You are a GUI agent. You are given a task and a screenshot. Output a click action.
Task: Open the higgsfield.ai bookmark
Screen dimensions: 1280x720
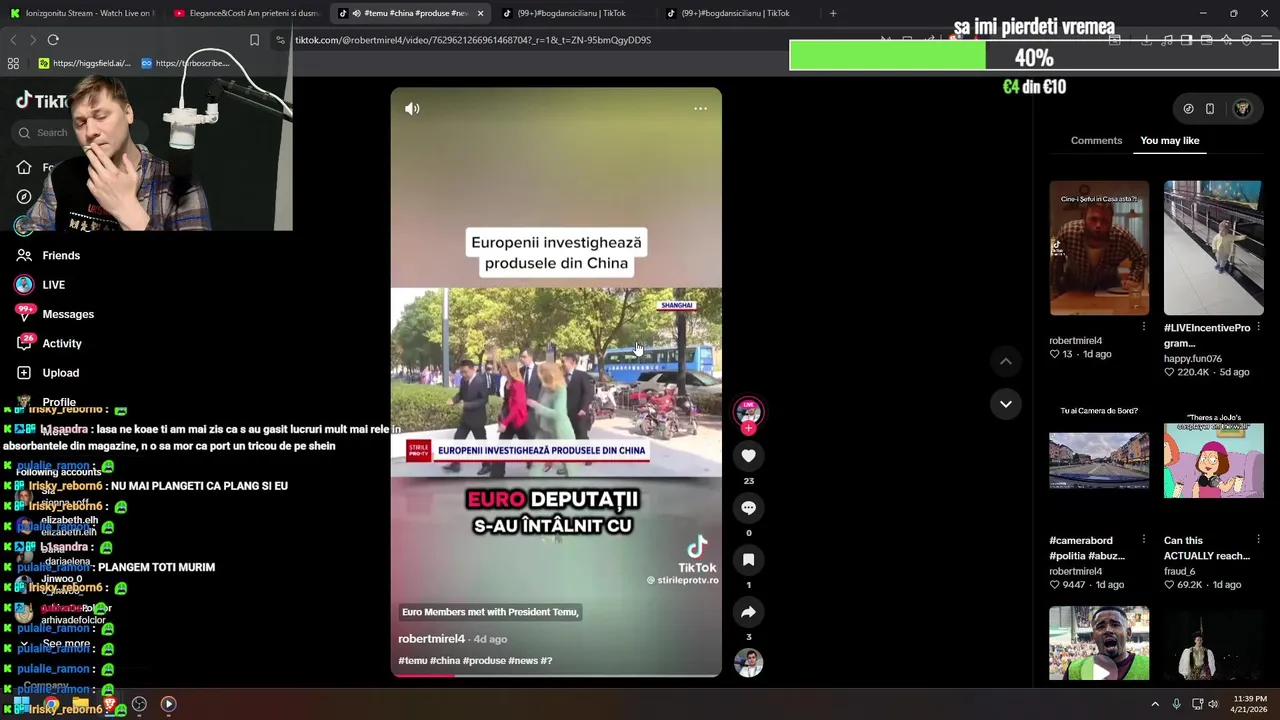(x=85, y=63)
